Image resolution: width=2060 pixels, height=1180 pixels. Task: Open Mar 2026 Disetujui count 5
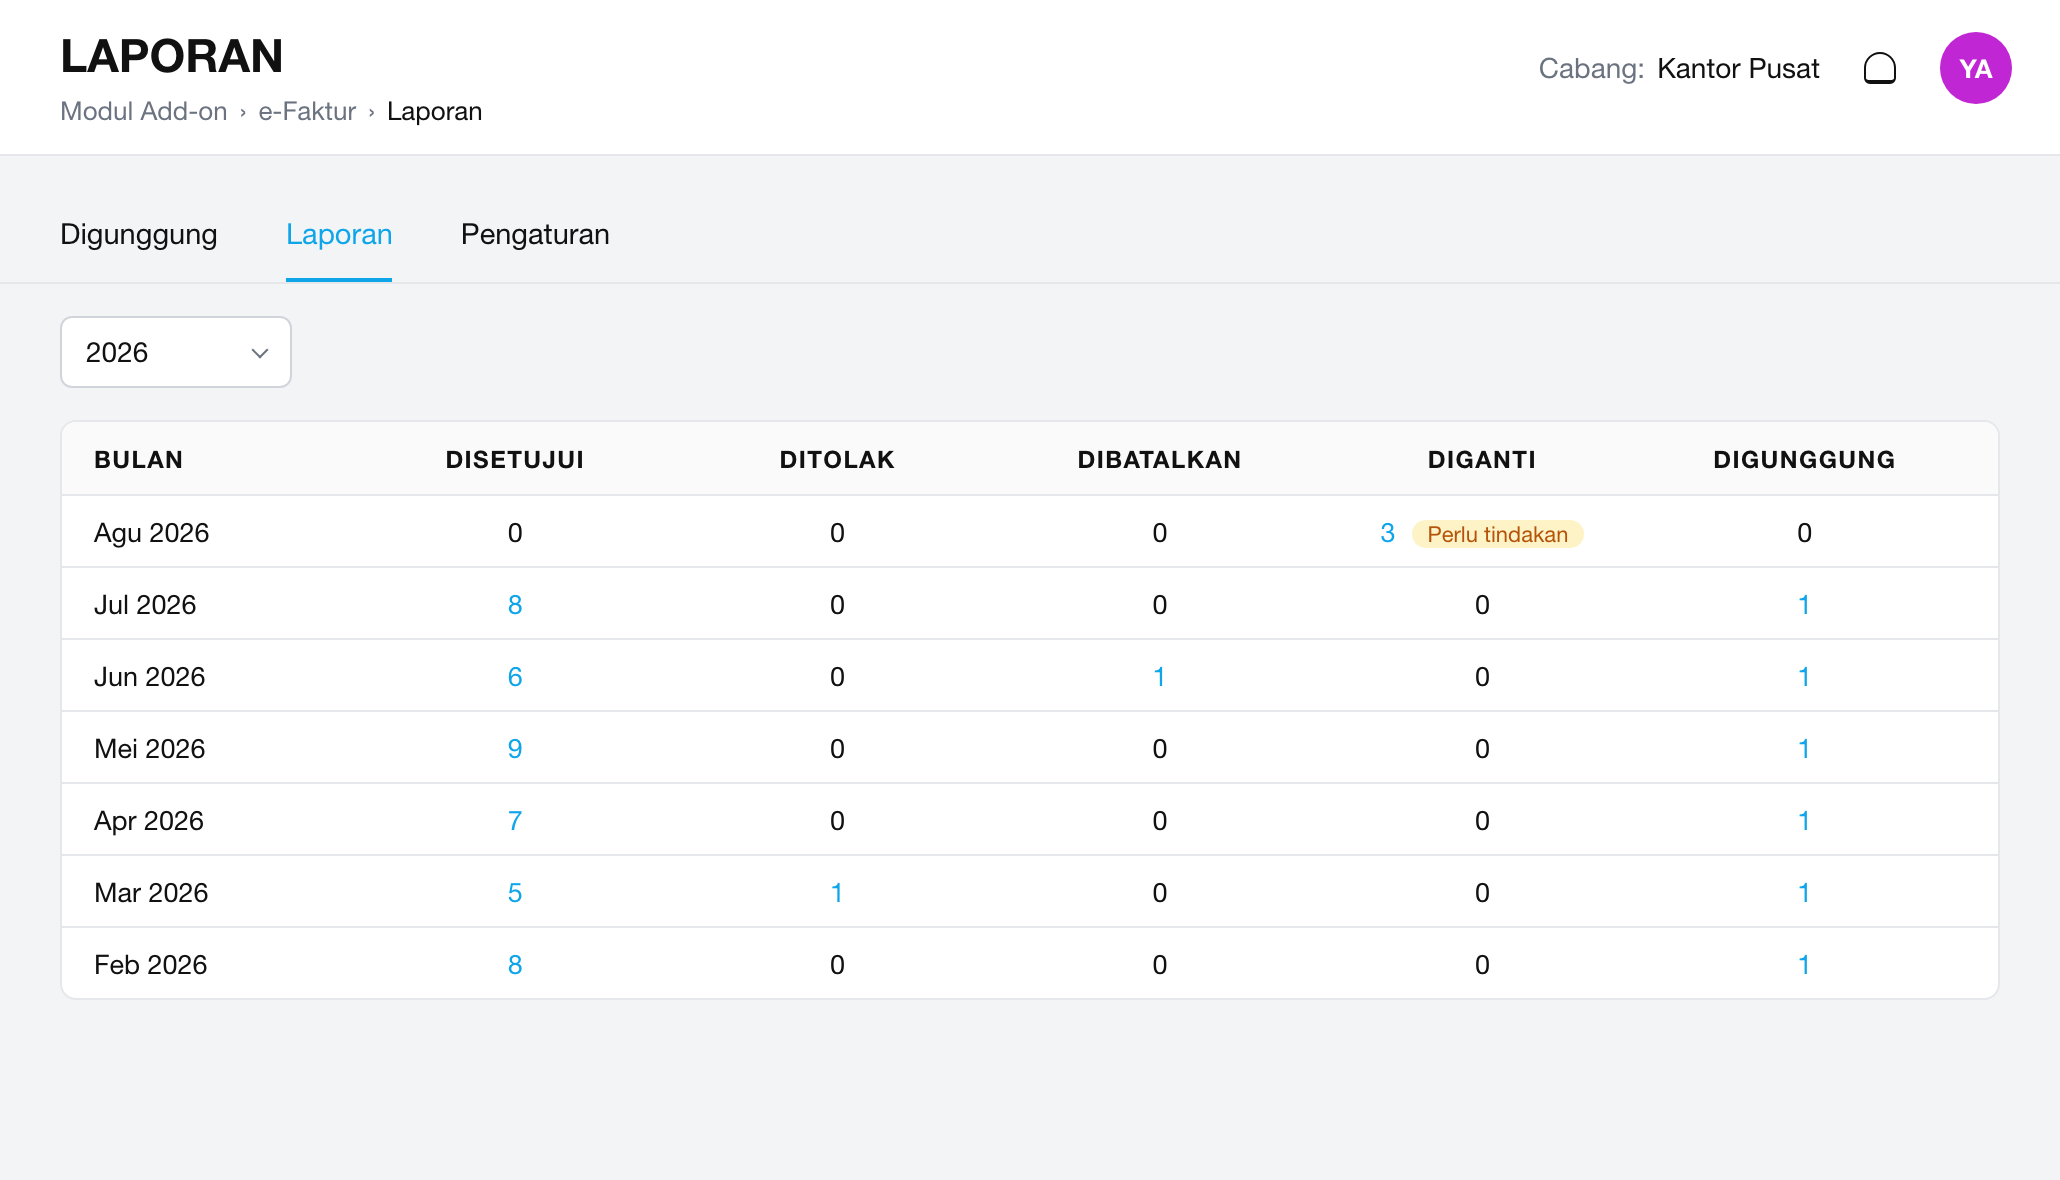[x=515, y=893]
